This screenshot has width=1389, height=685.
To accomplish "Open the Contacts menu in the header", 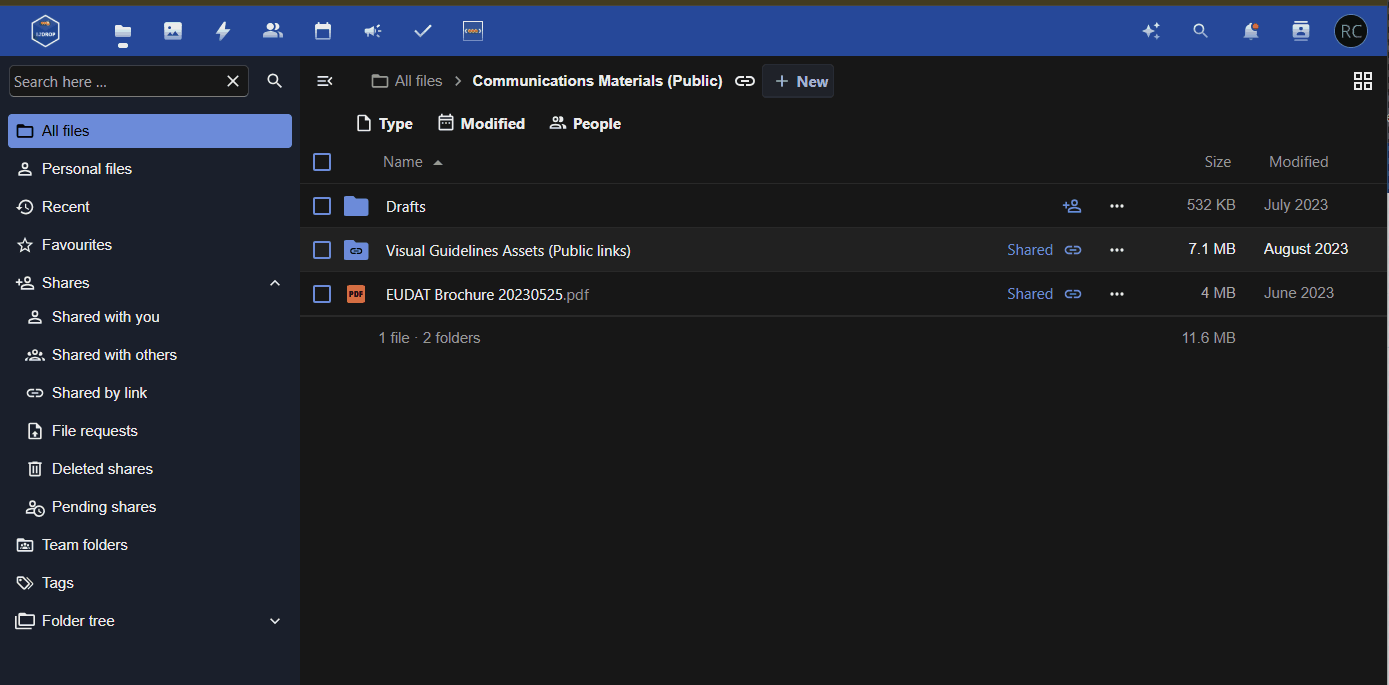I will [x=1300, y=31].
